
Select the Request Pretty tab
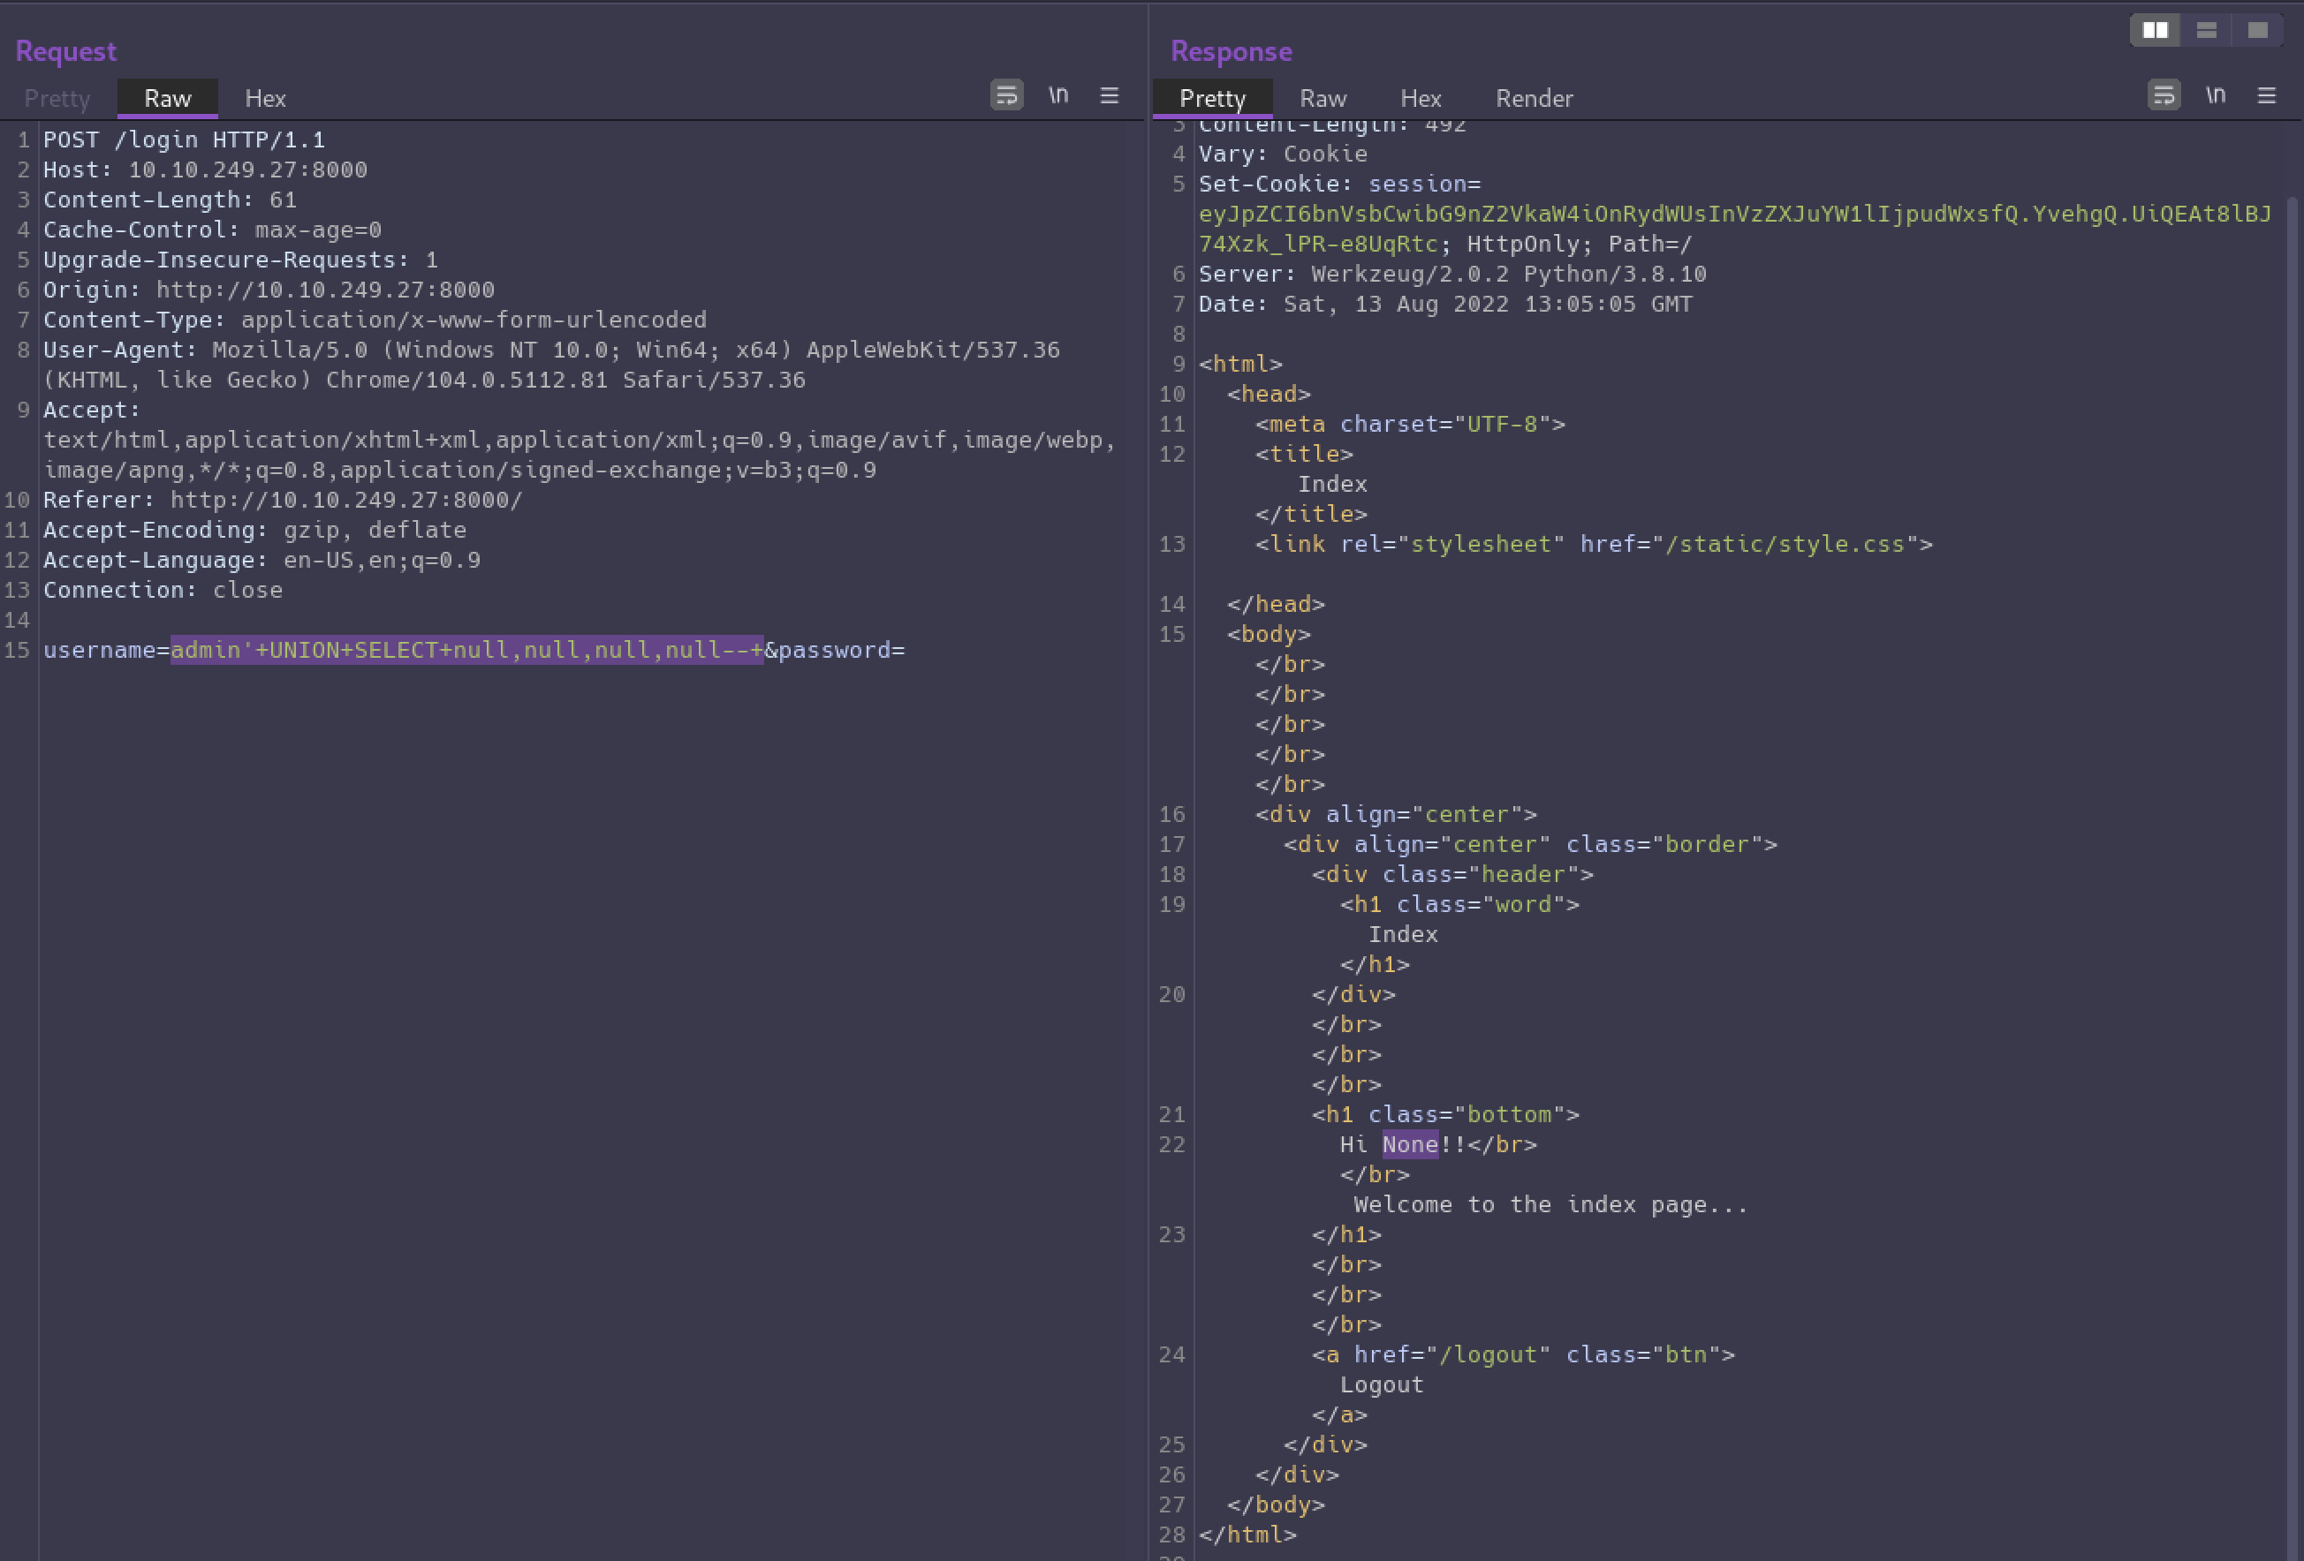(x=57, y=98)
